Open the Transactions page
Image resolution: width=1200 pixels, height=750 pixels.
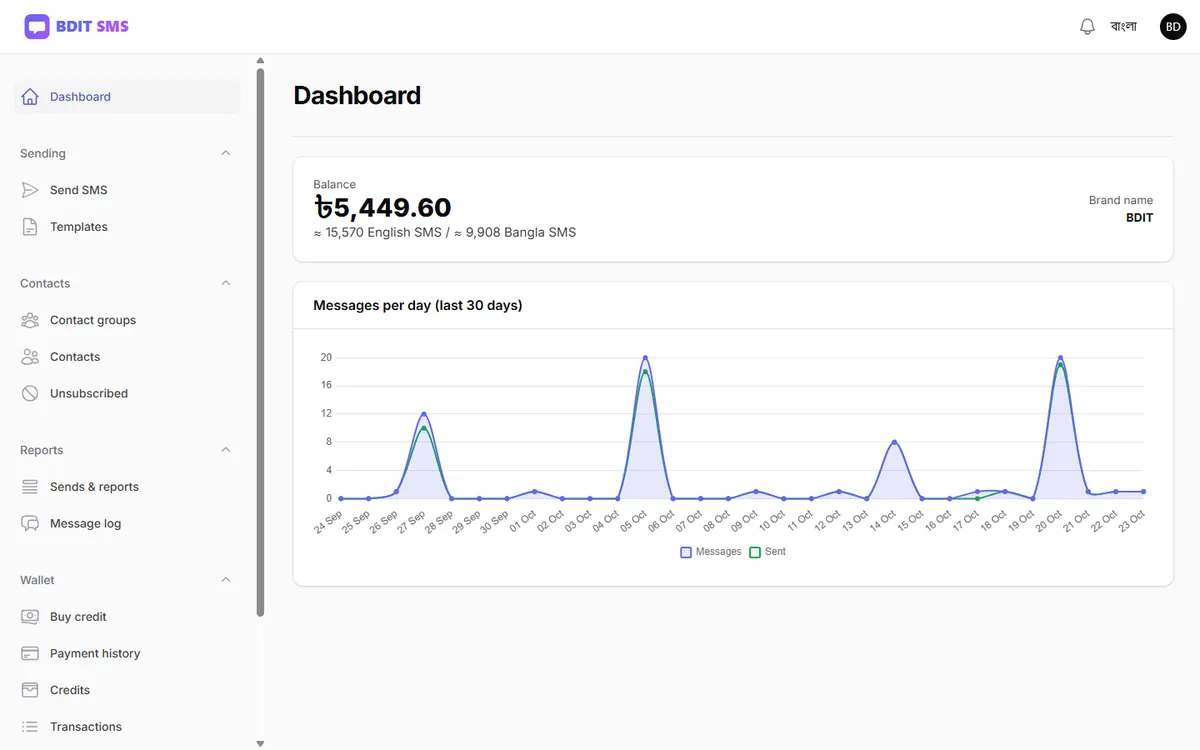click(x=128, y=727)
